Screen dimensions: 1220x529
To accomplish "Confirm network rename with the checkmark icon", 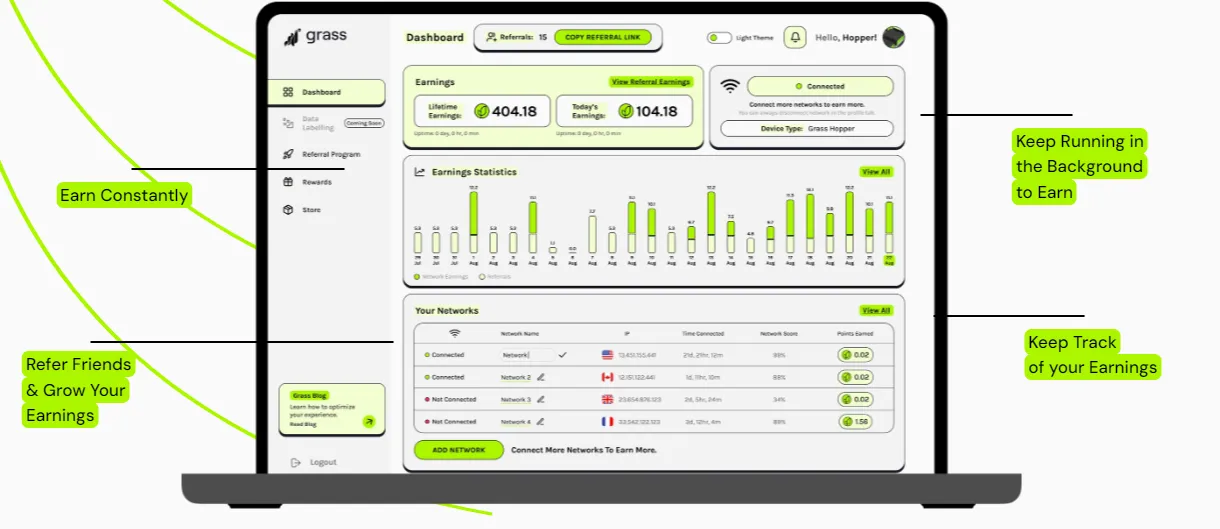I will pyautogui.click(x=563, y=354).
